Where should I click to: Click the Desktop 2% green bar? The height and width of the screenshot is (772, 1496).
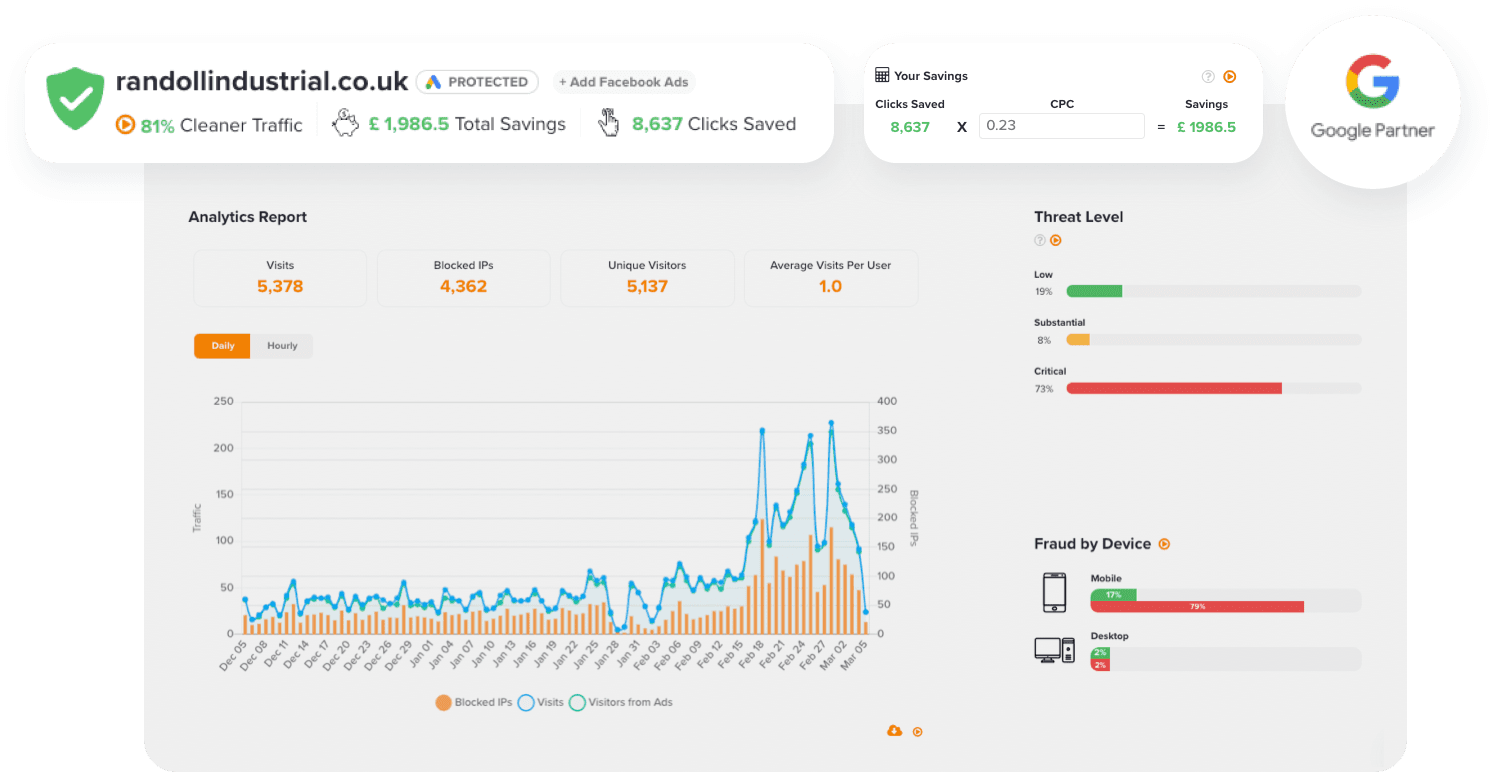pyautogui.click(x=1100, y=653)
